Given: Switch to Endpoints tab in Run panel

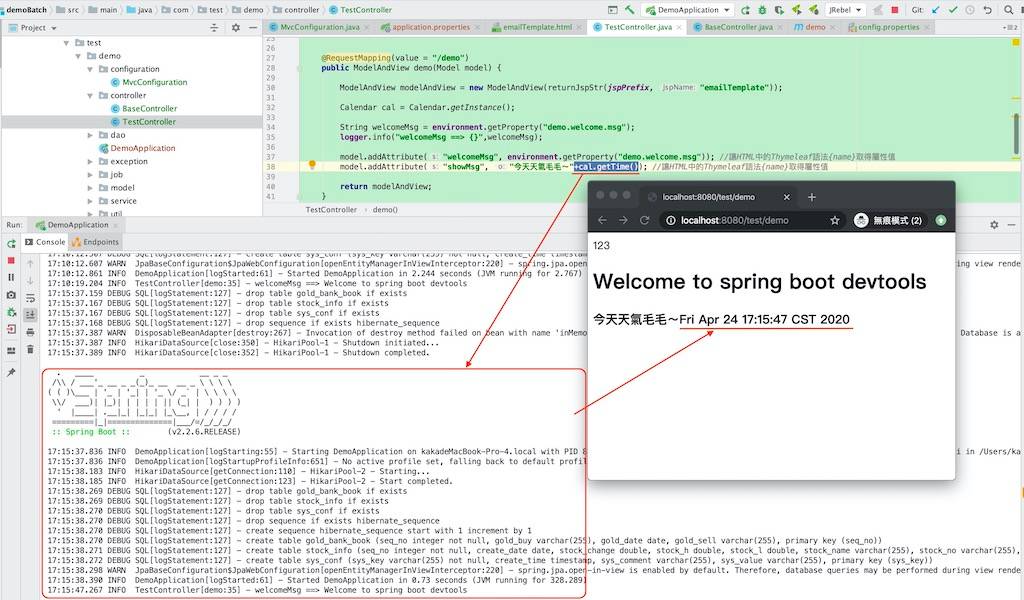Looking at the screenshot, I should pos(95,242).
